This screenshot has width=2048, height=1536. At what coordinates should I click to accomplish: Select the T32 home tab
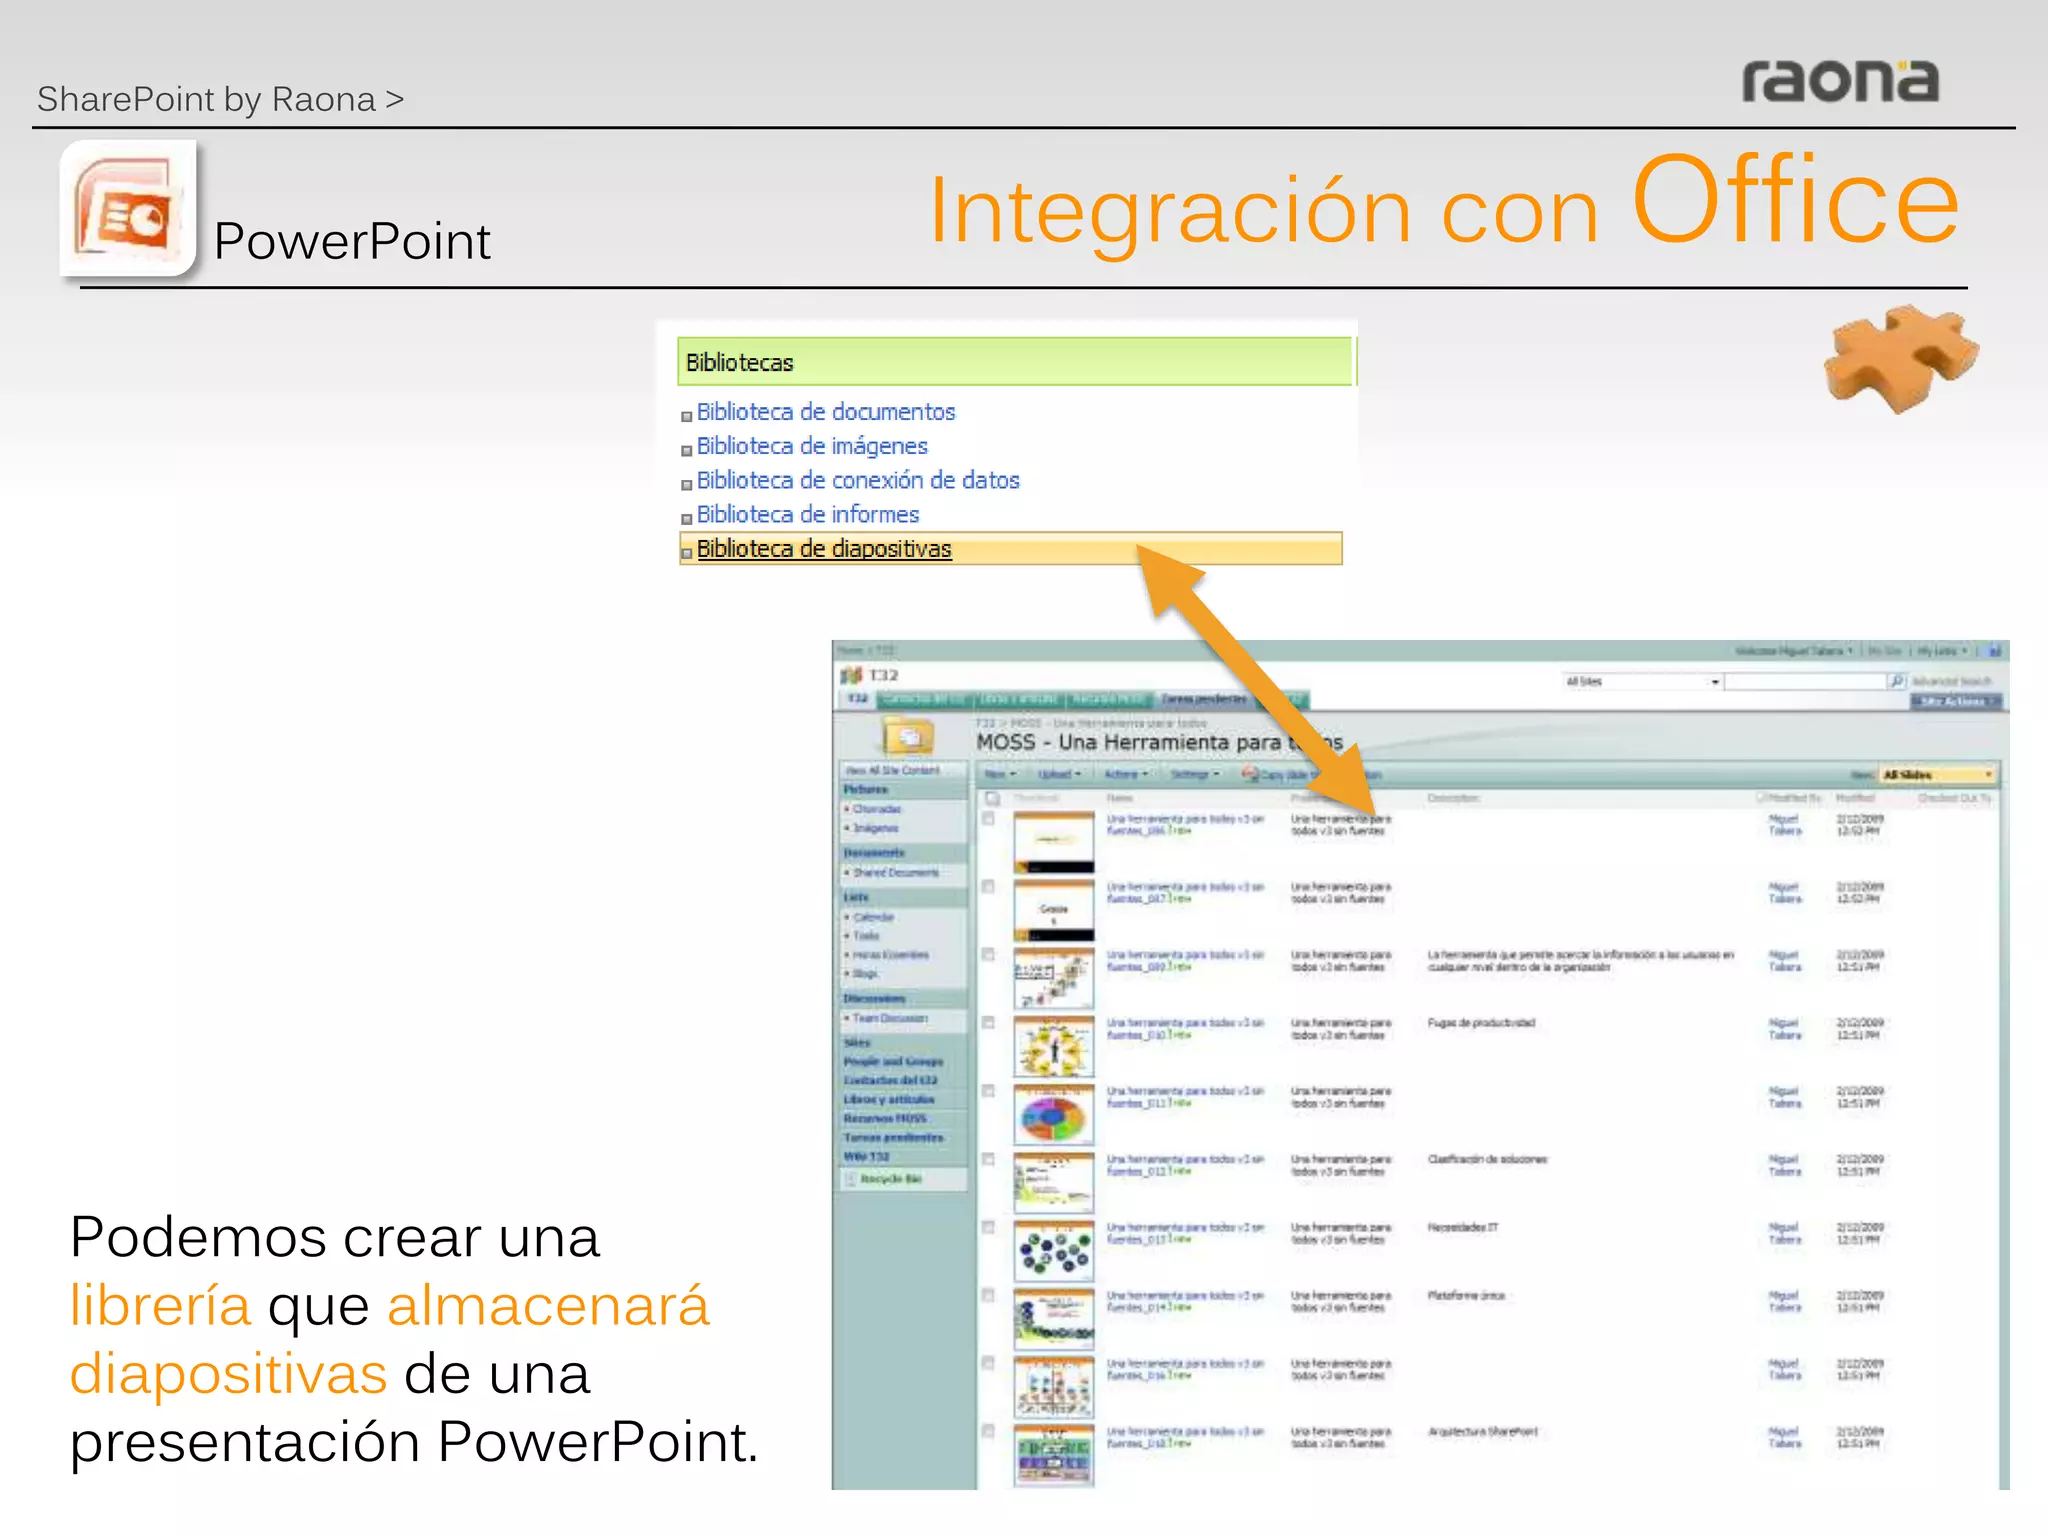click(858, 699)
